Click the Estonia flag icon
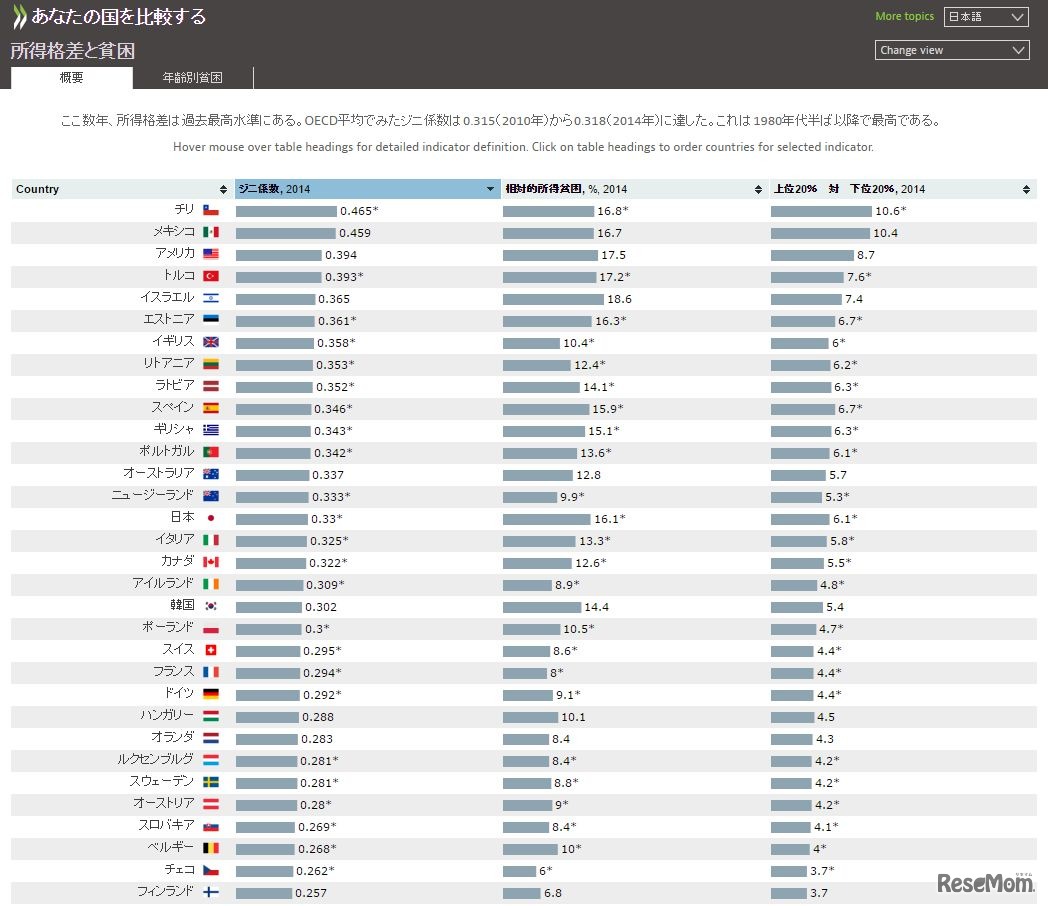 (211, 320)
